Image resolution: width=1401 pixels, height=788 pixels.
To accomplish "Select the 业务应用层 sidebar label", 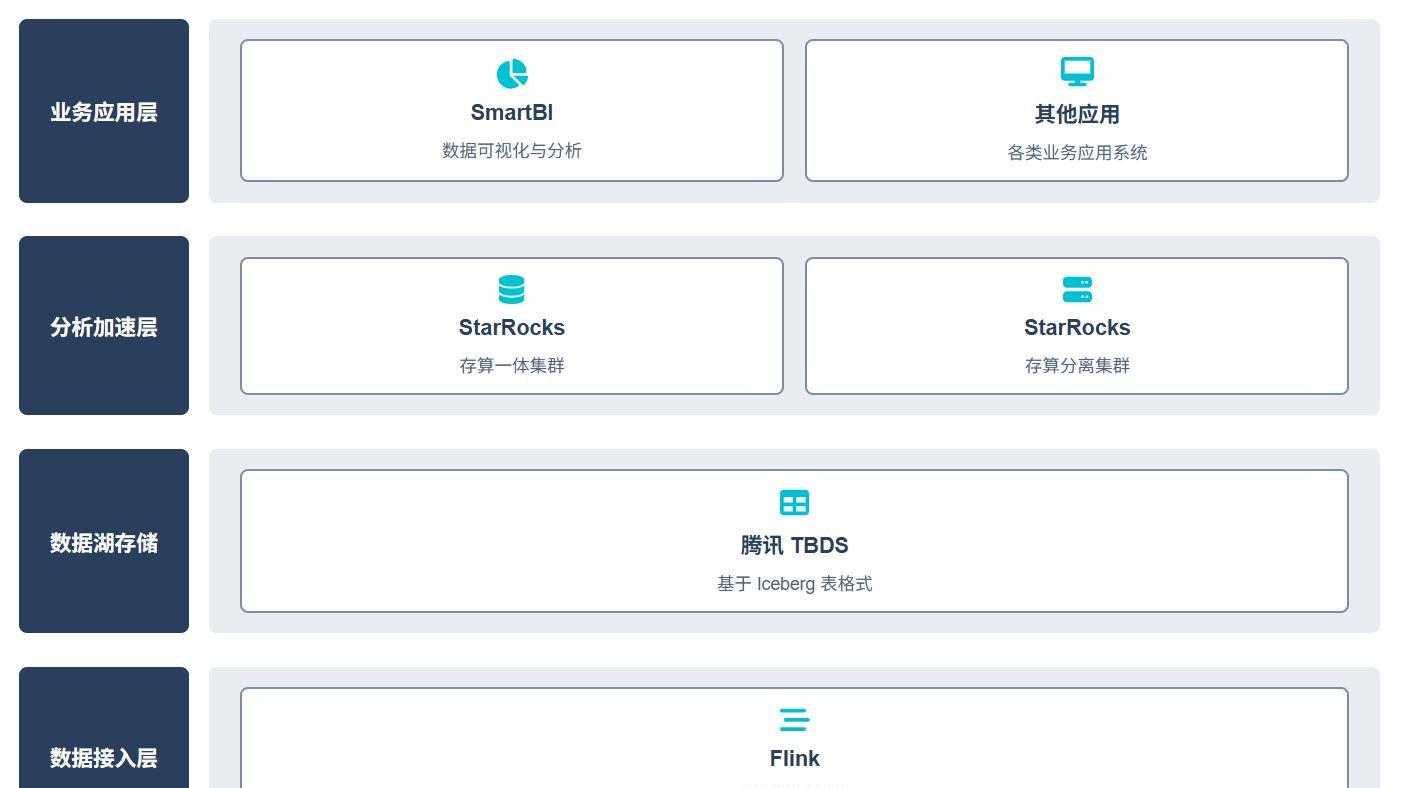I will (103, 111).
